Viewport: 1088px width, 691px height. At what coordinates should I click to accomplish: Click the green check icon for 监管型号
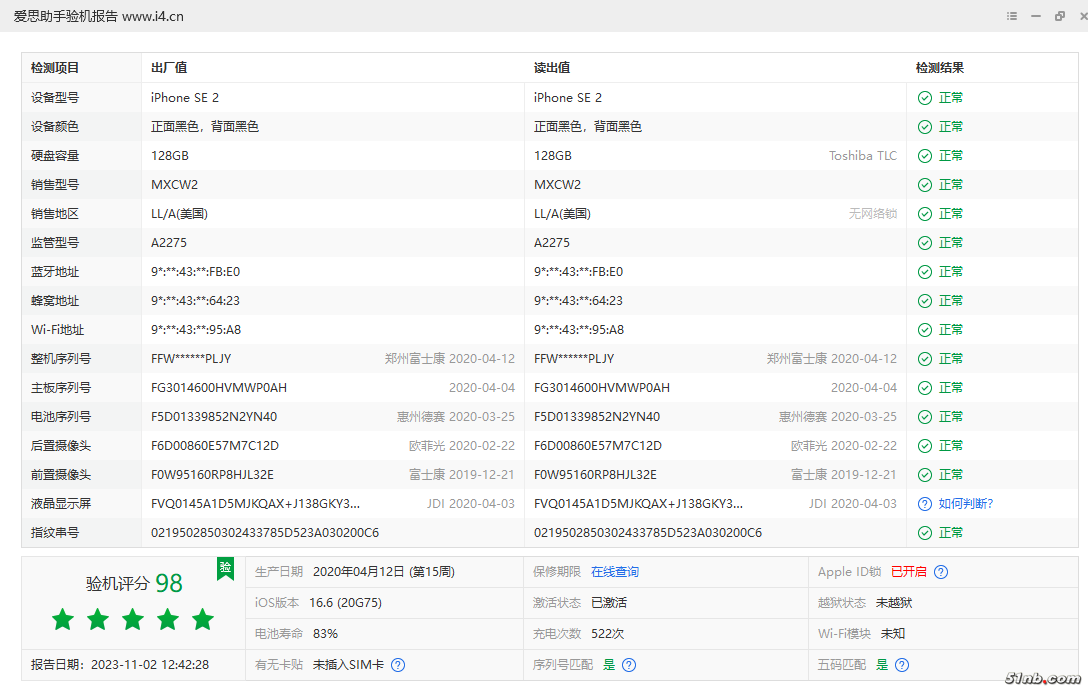coord(925,243)
